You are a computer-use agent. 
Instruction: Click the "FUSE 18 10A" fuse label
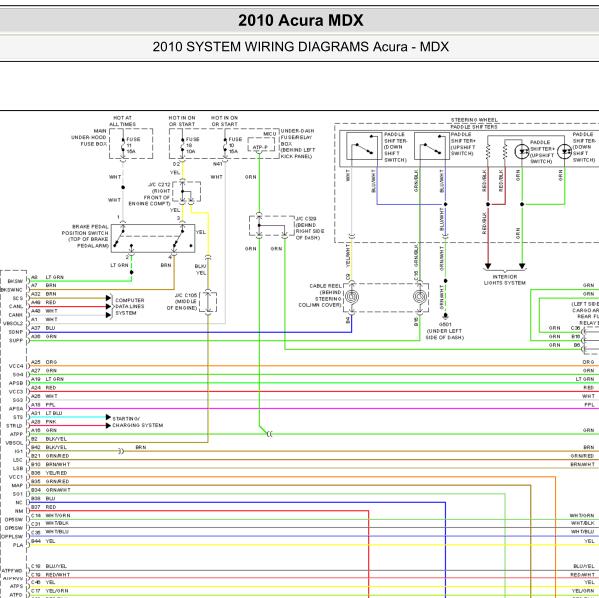[193, 145]
